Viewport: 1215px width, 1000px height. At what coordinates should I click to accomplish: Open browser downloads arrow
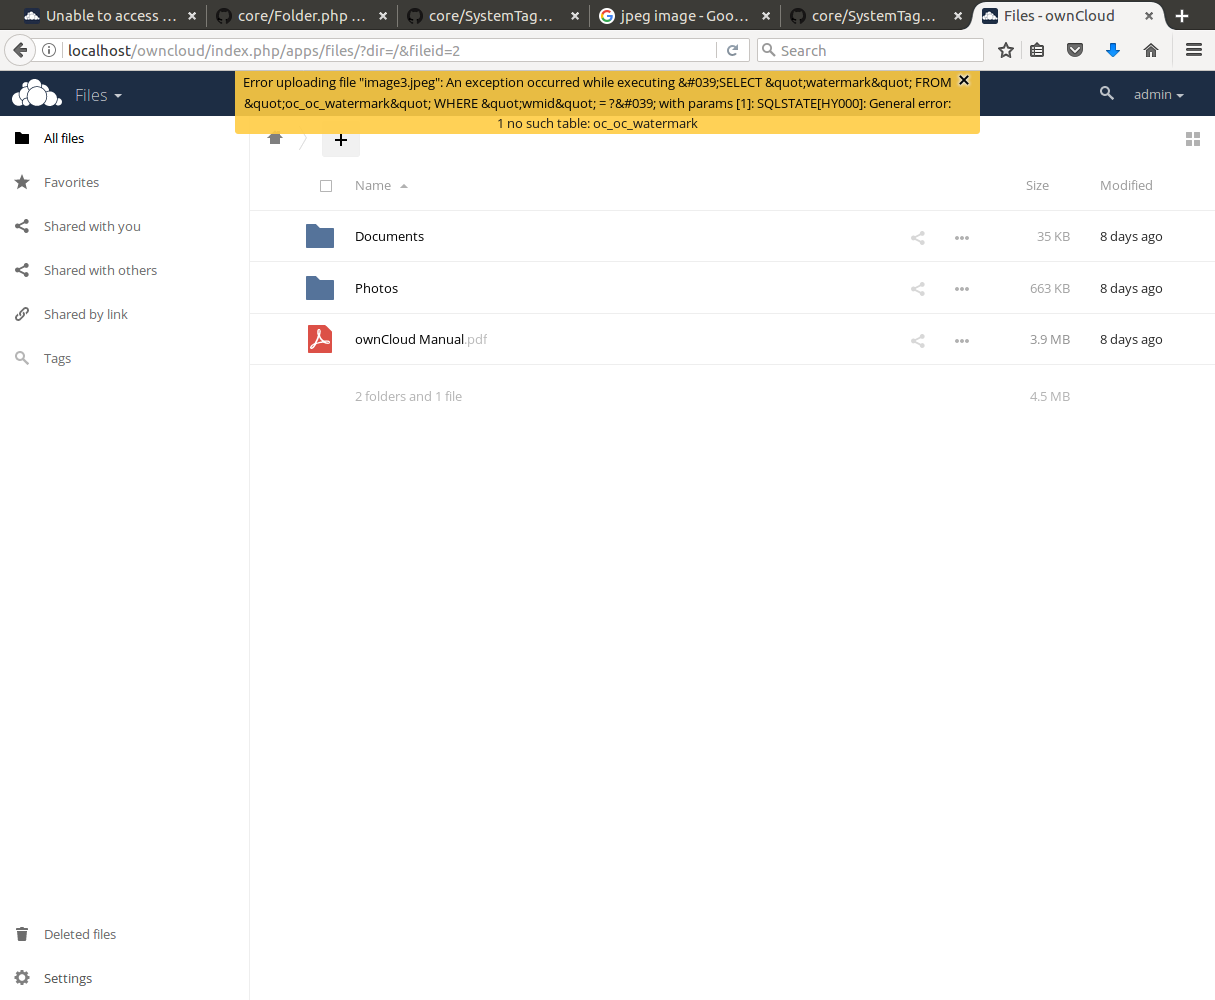[1113, 50]
